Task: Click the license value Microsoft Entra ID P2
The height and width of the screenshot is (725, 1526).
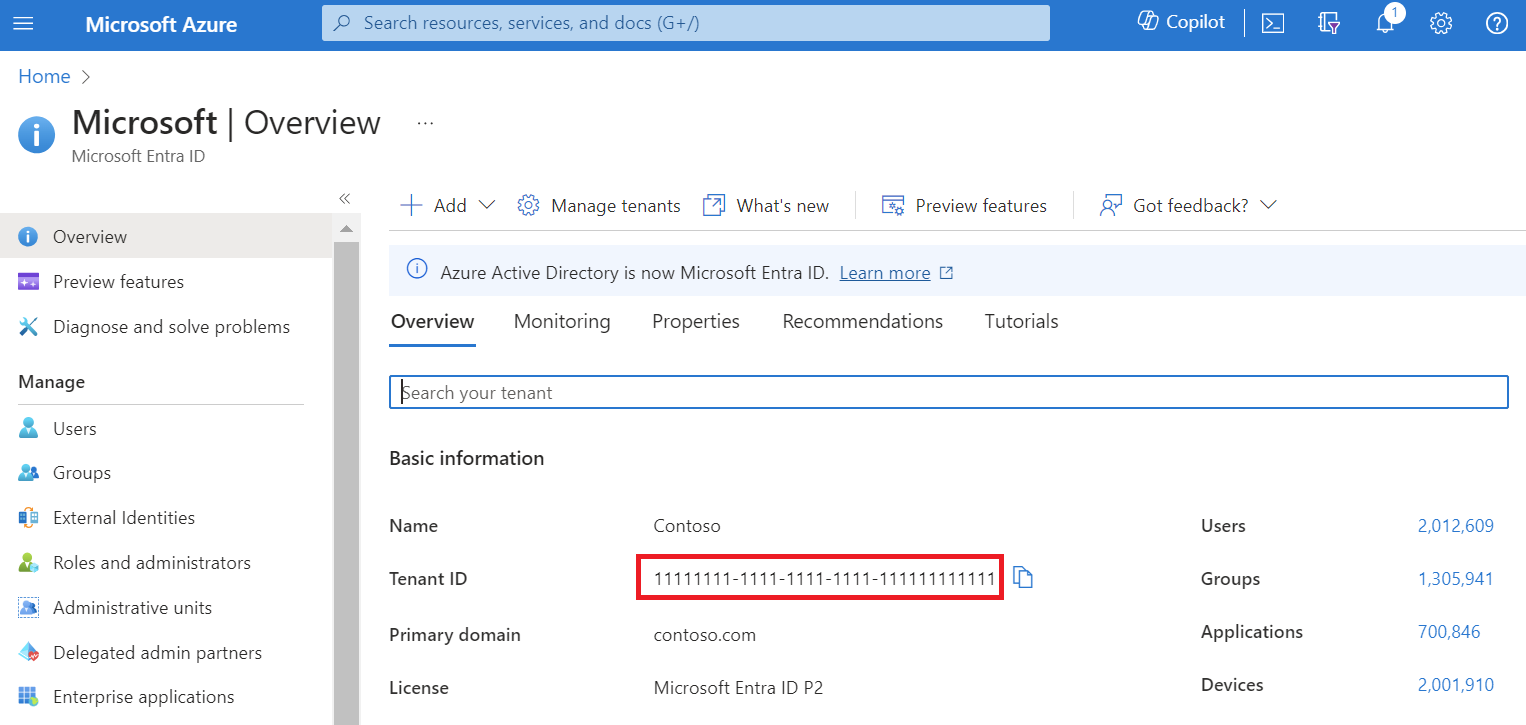Action: click(738, 688)
